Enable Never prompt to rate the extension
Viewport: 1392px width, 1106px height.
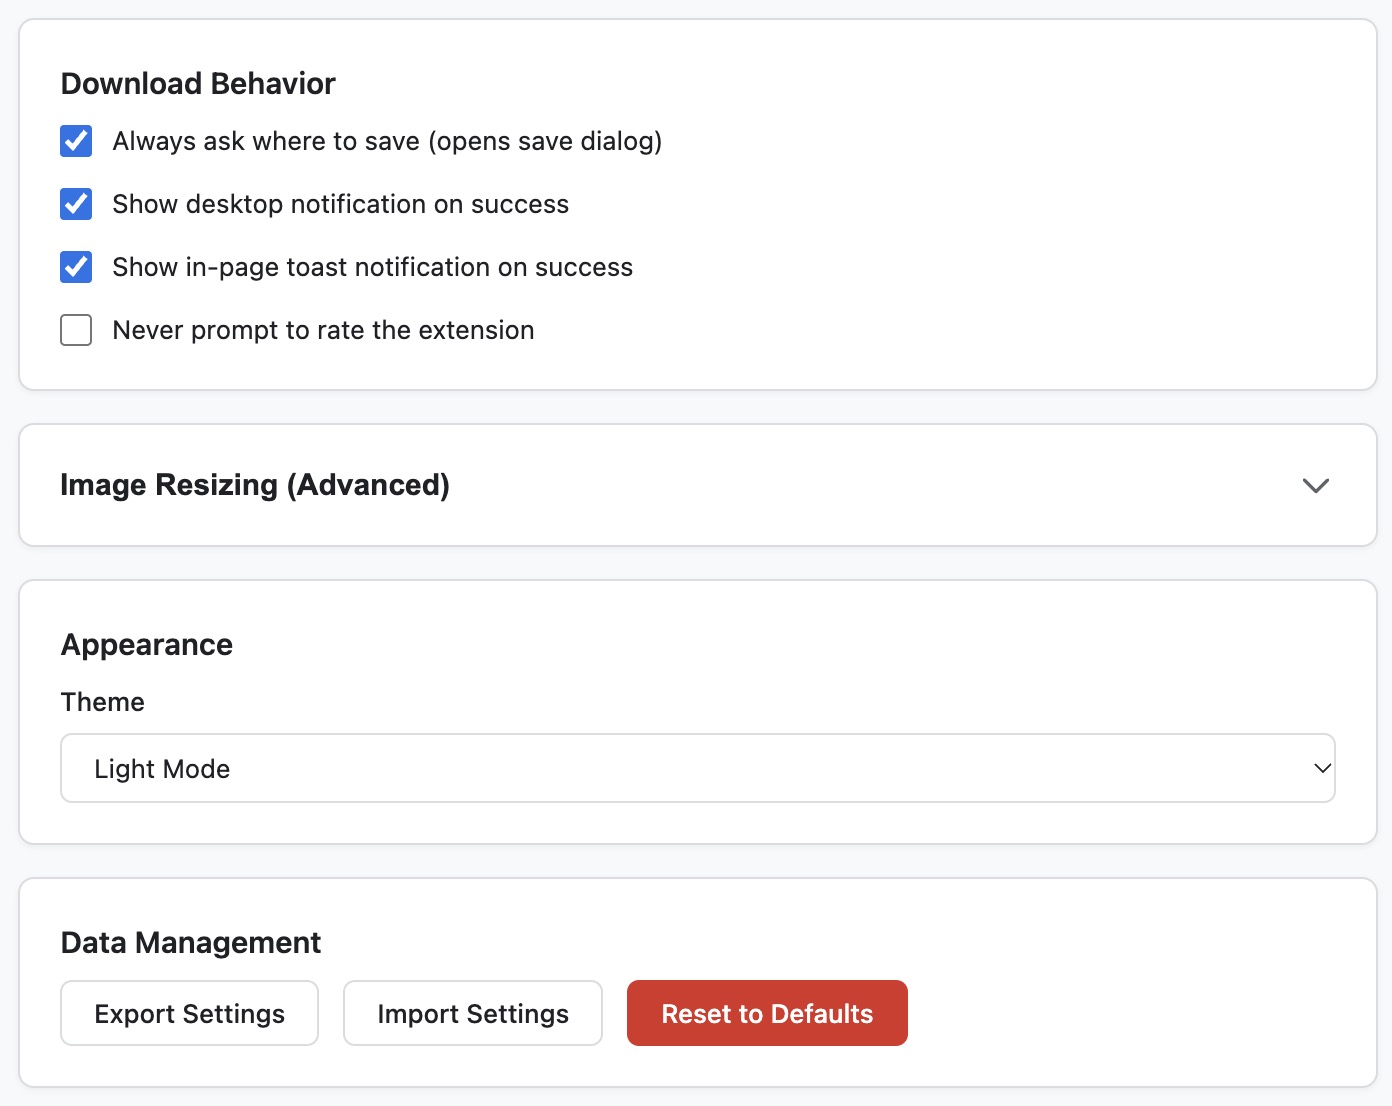[x=76, y=330]
